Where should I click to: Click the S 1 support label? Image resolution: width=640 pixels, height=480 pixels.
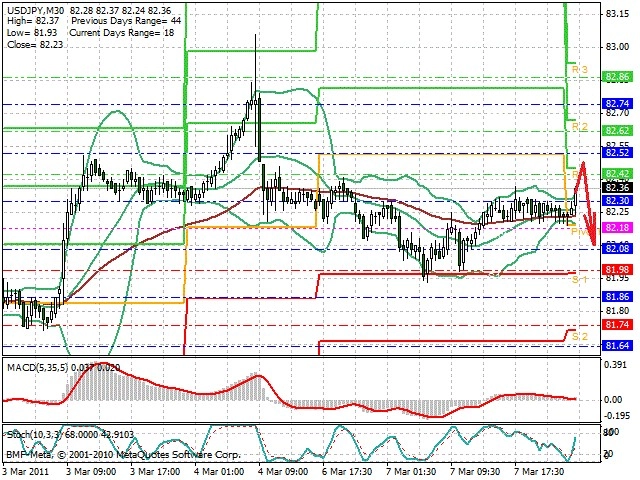[580, 280]
